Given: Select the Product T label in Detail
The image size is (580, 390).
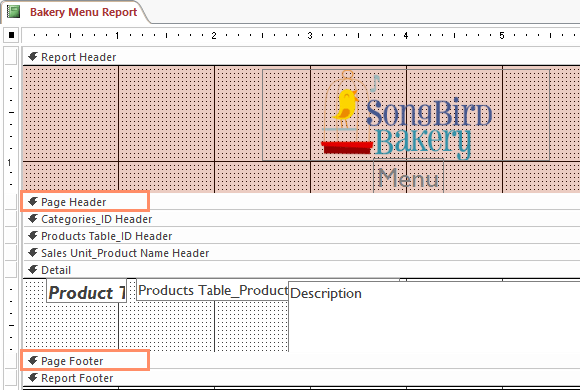Looking at the screenshot, I should pyautogui.click(x=87, y=291).
